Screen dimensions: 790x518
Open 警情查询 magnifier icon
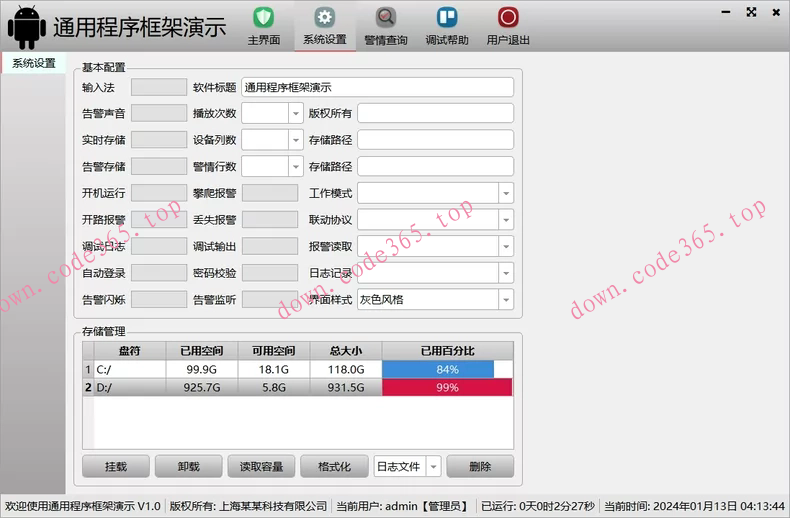click(385, 18)
